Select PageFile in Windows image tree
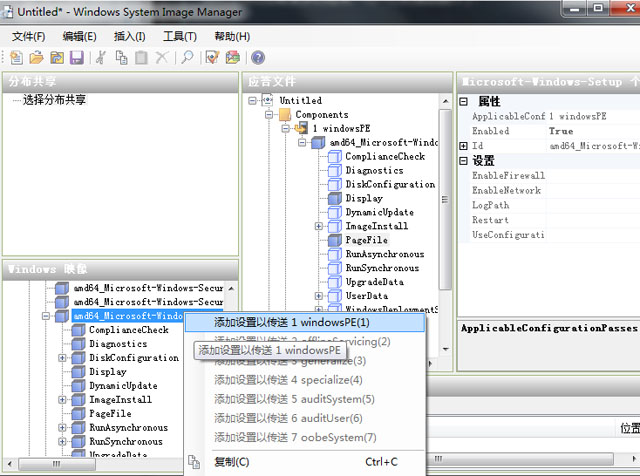The width and height of the screenshot is (640, 476). [110, 414]
